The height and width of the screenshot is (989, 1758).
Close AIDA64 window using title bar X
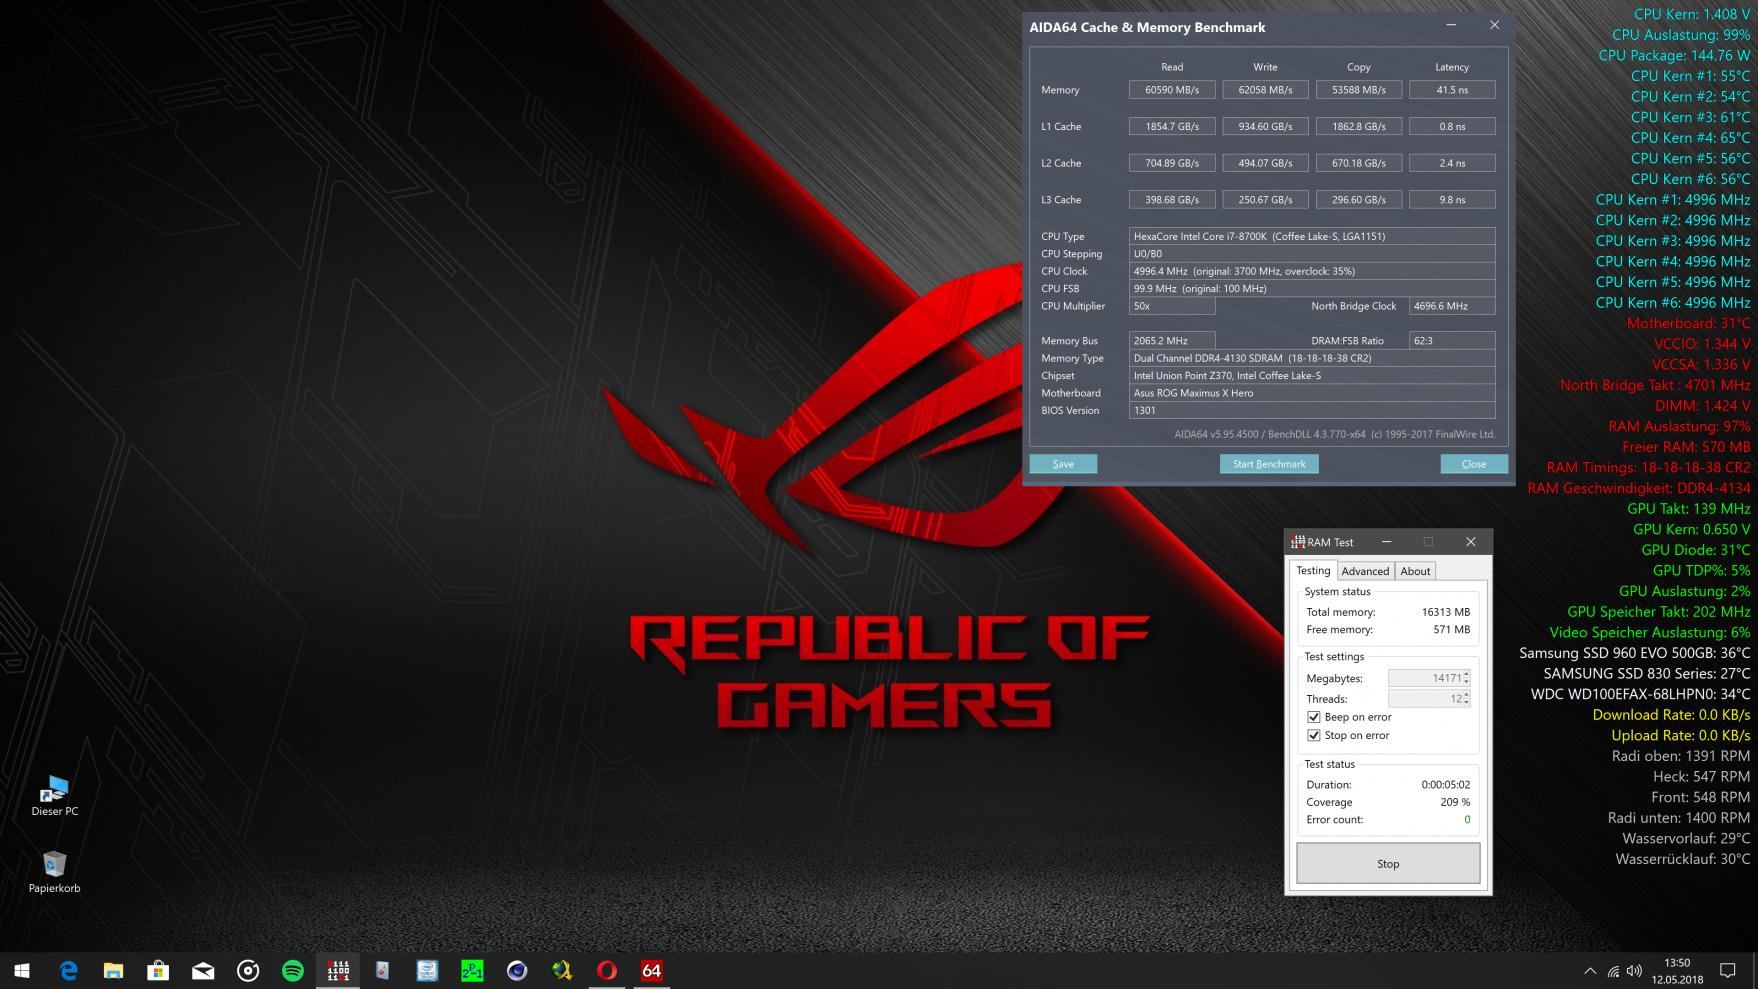pyautogui.click(x=1494, y=25)
